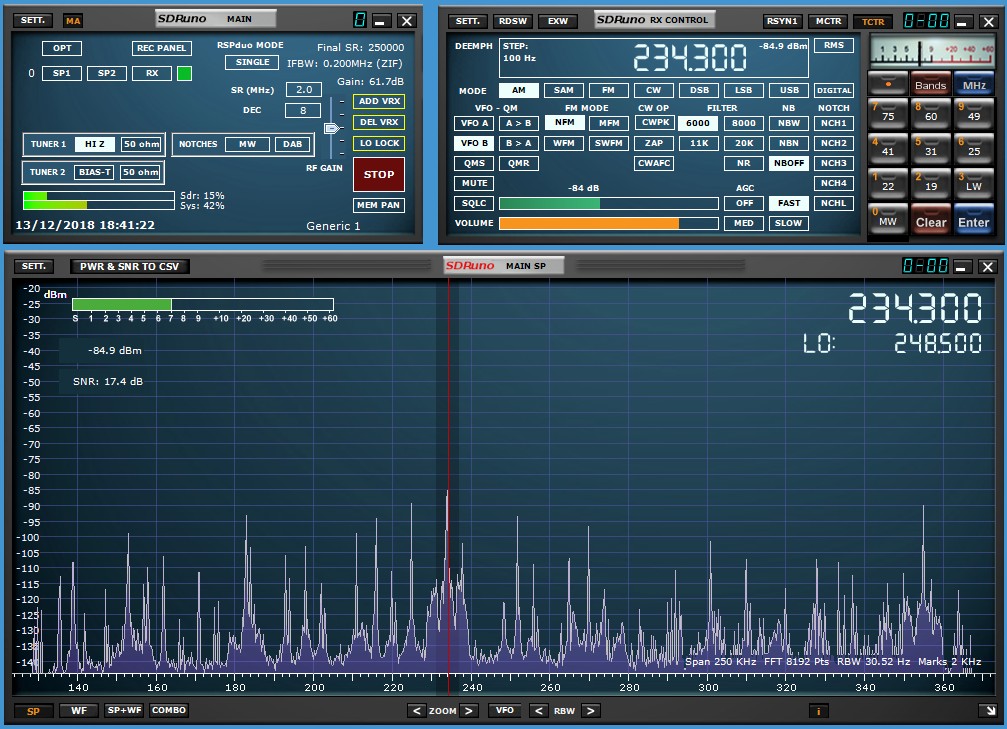The height and width of the screenshot is (729, 1007).
Task: Open SETT. settings in the Main panel
Action: coord(33,20)
